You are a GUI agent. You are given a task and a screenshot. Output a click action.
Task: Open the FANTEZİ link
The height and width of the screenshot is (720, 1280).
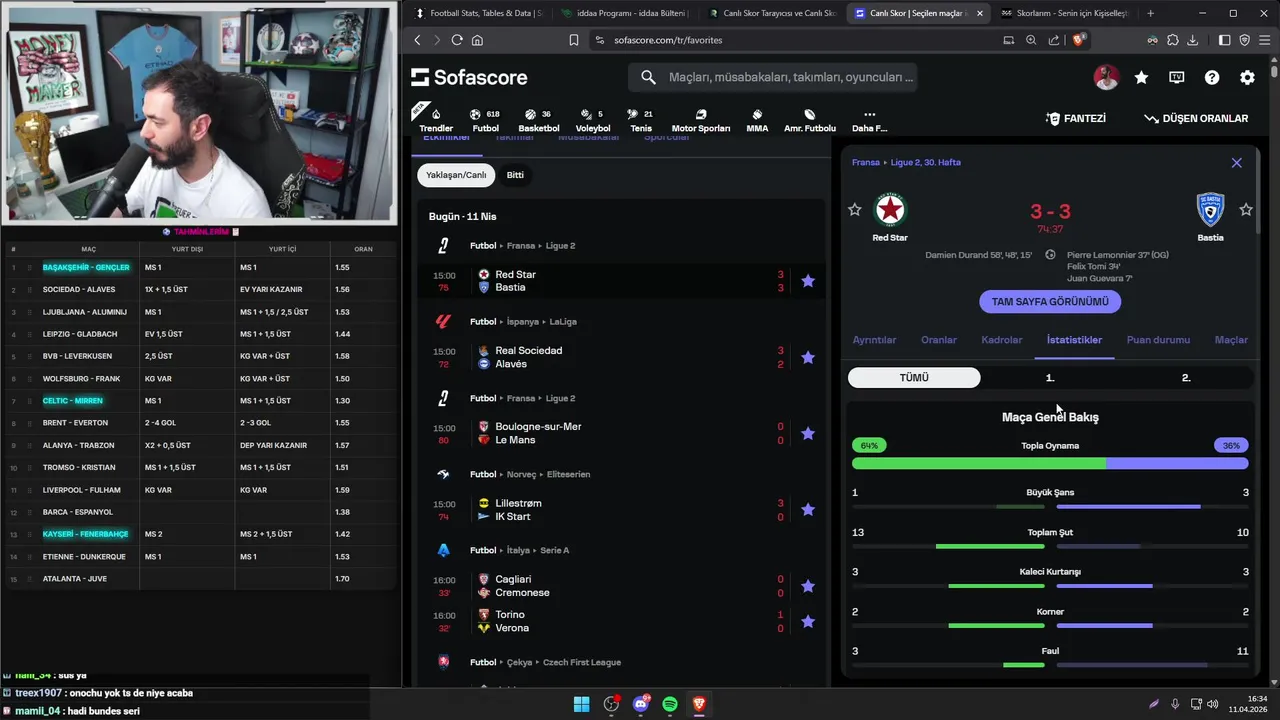(x=1076, y=118)
